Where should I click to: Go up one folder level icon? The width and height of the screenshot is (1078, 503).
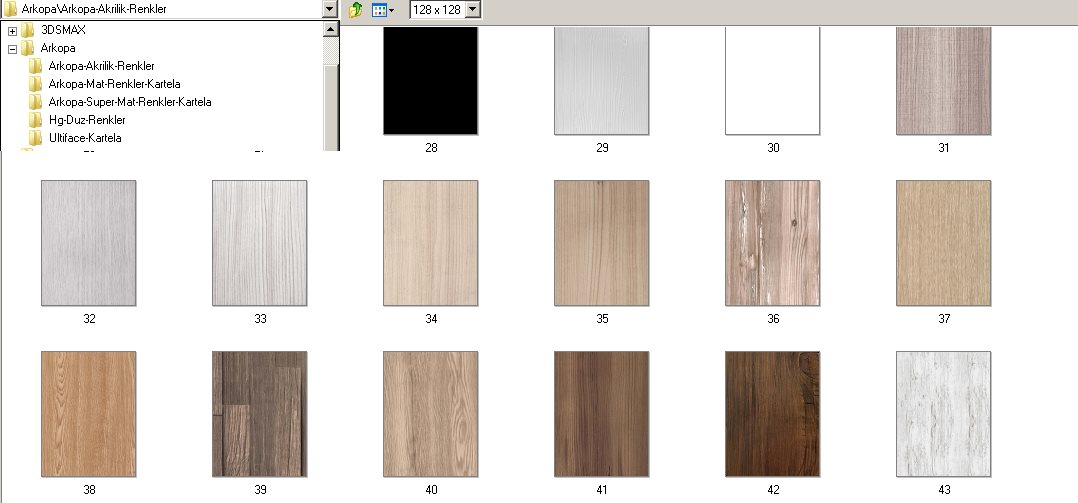click(x=356, y=10)
